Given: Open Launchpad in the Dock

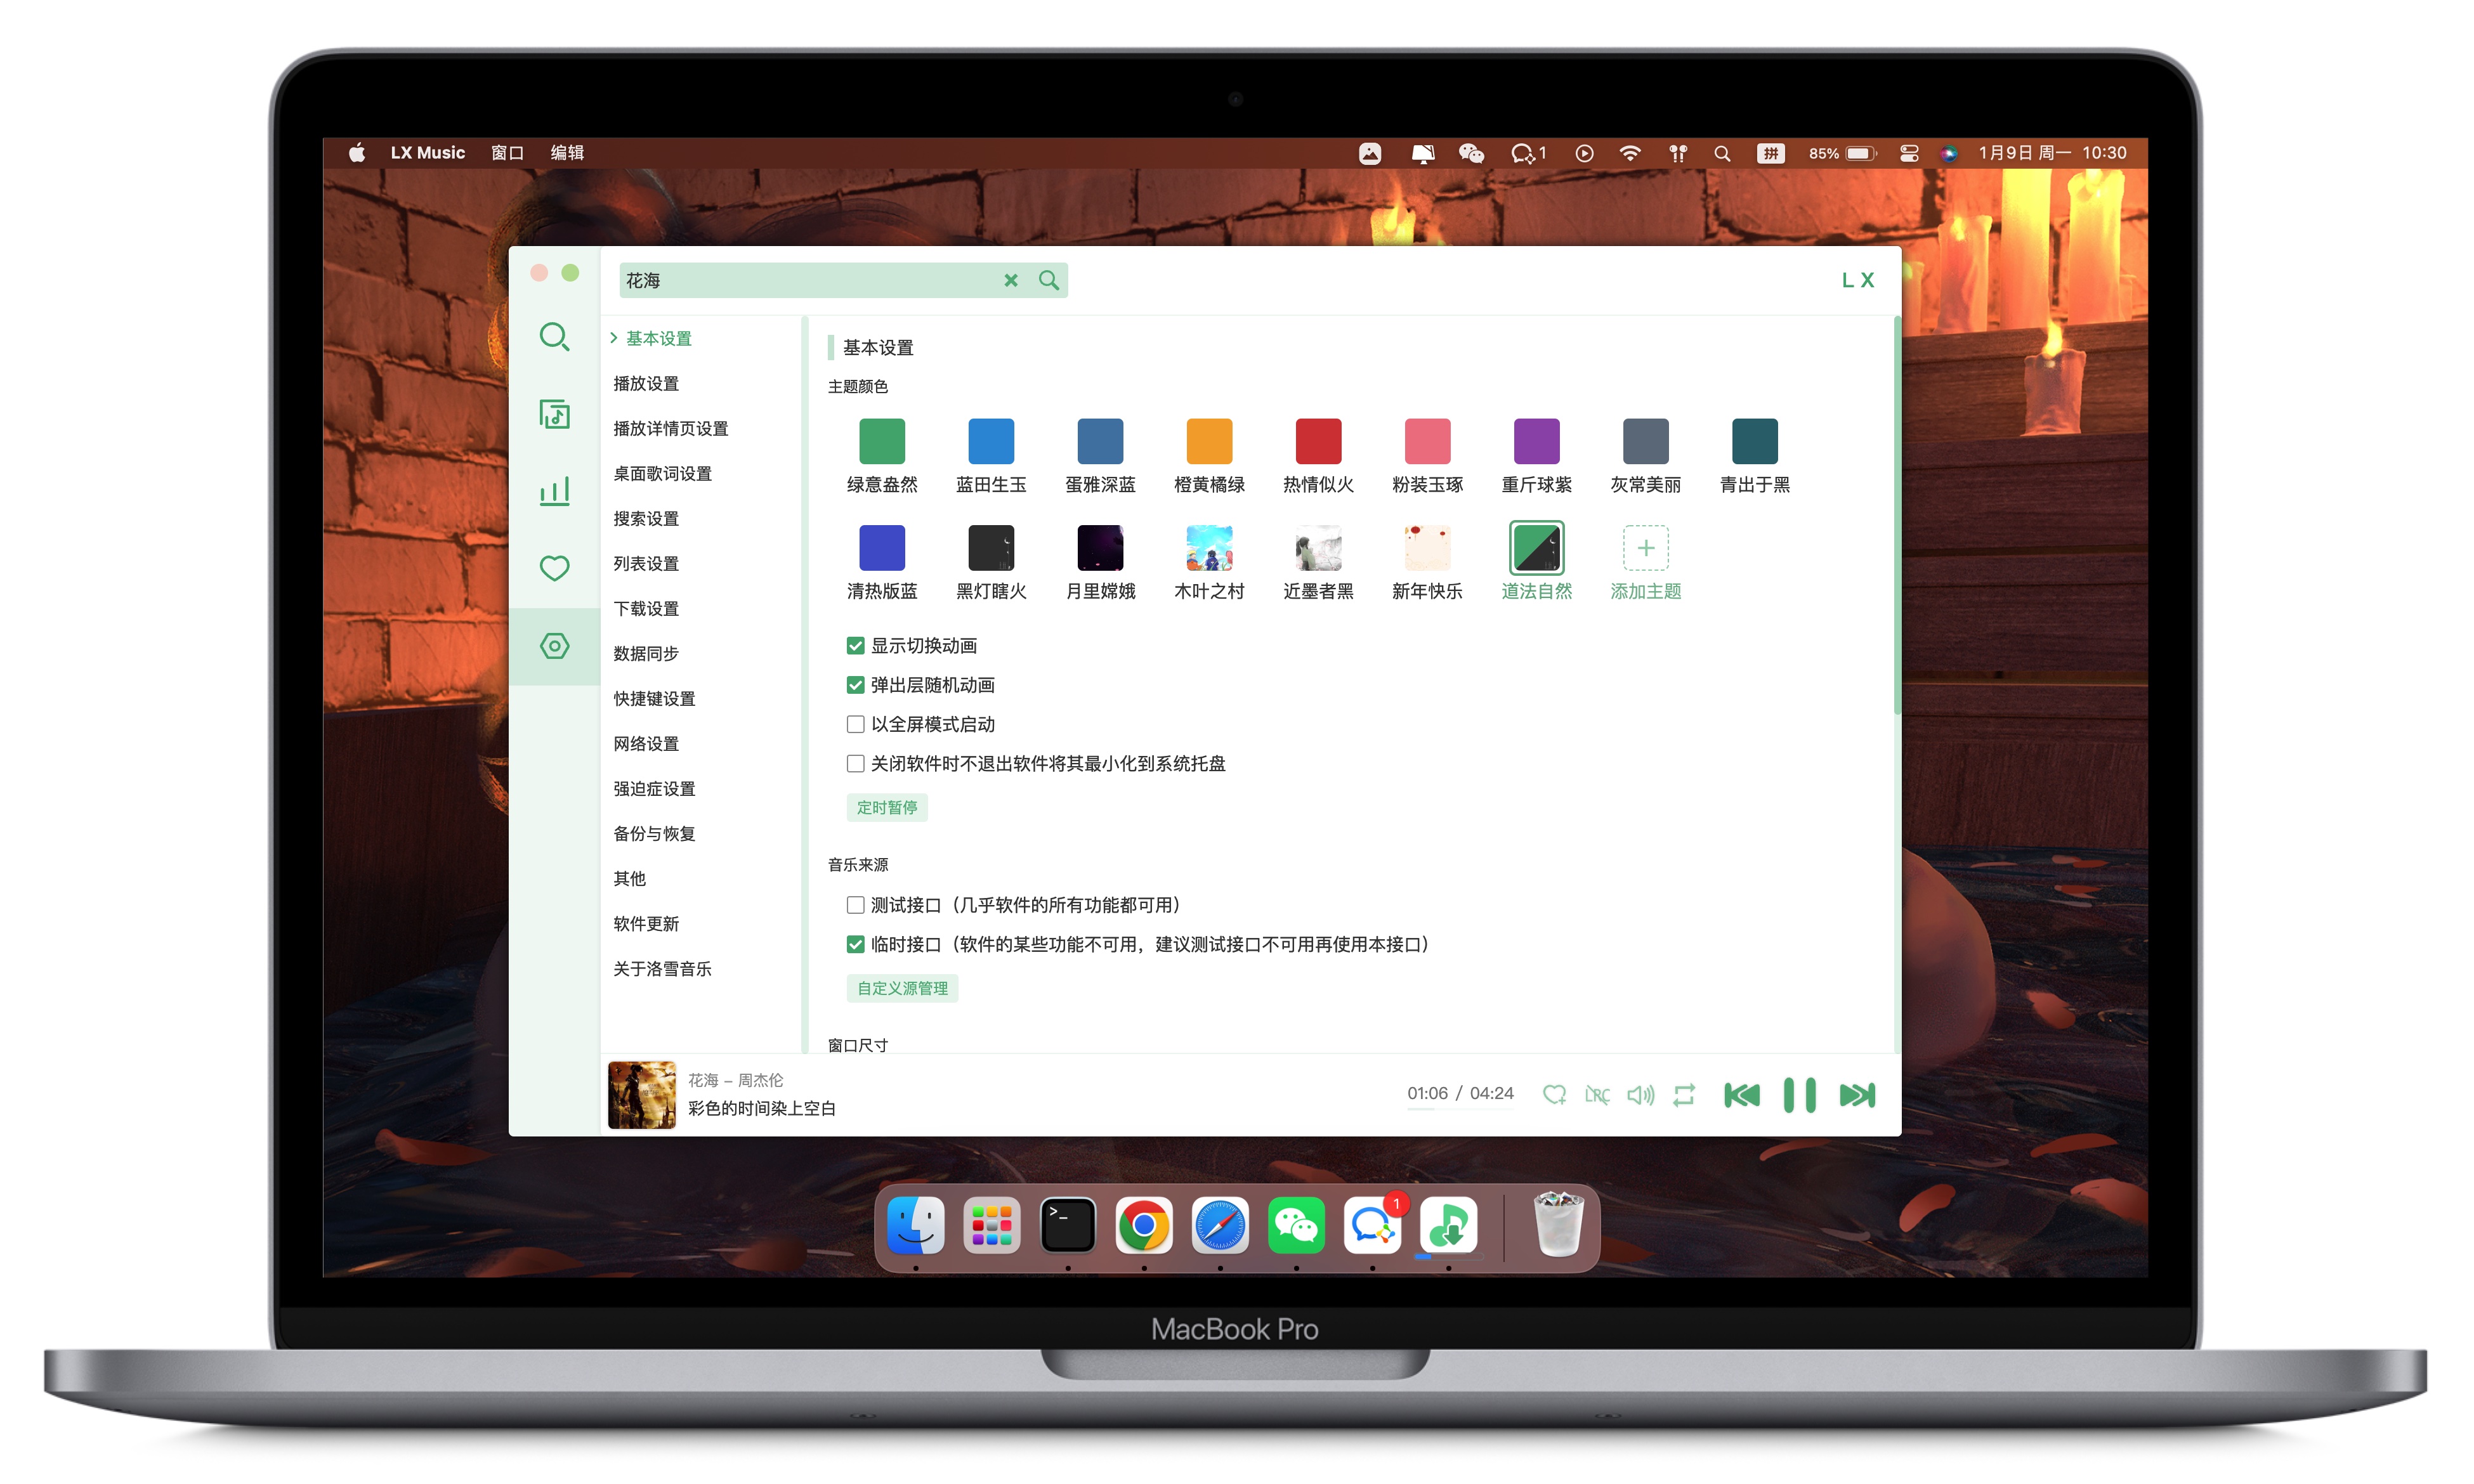Looking at the screenshot, I should point(991,1225).
